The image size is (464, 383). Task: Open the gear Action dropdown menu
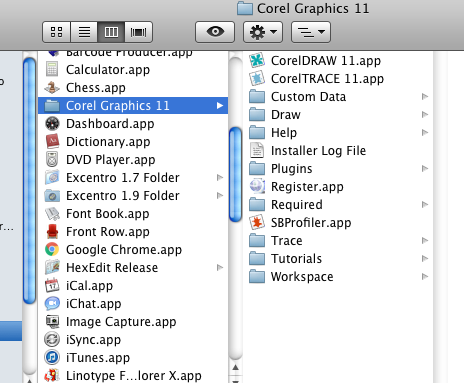point(263,32)
